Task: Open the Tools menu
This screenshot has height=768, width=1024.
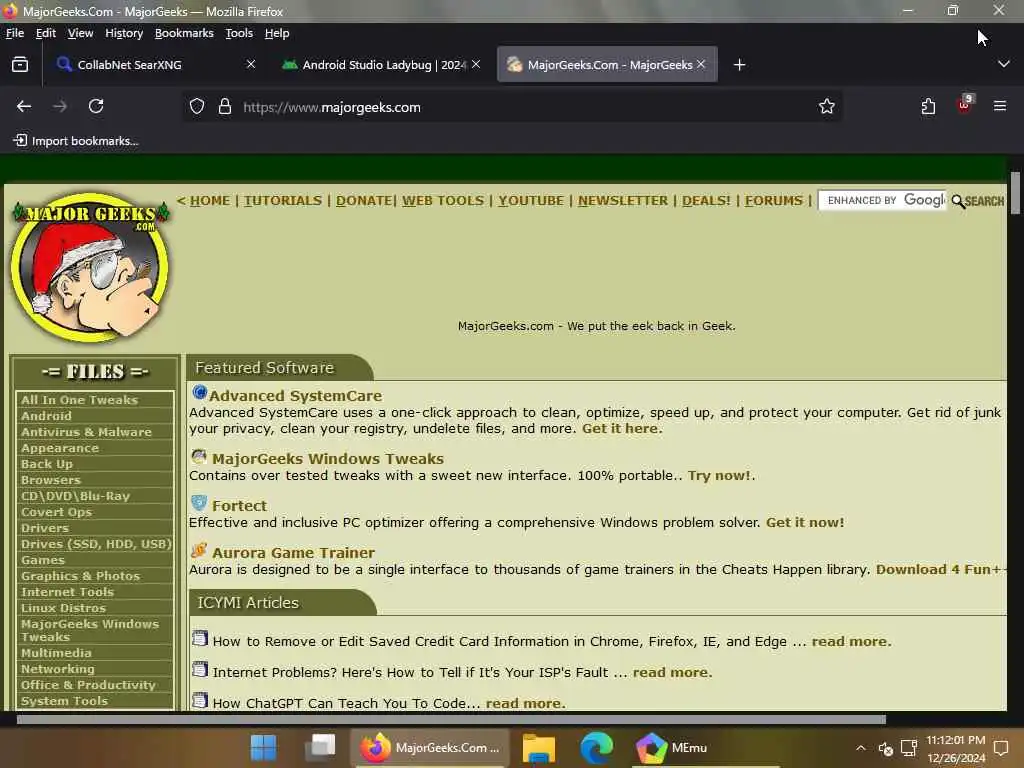Action: 239,33
